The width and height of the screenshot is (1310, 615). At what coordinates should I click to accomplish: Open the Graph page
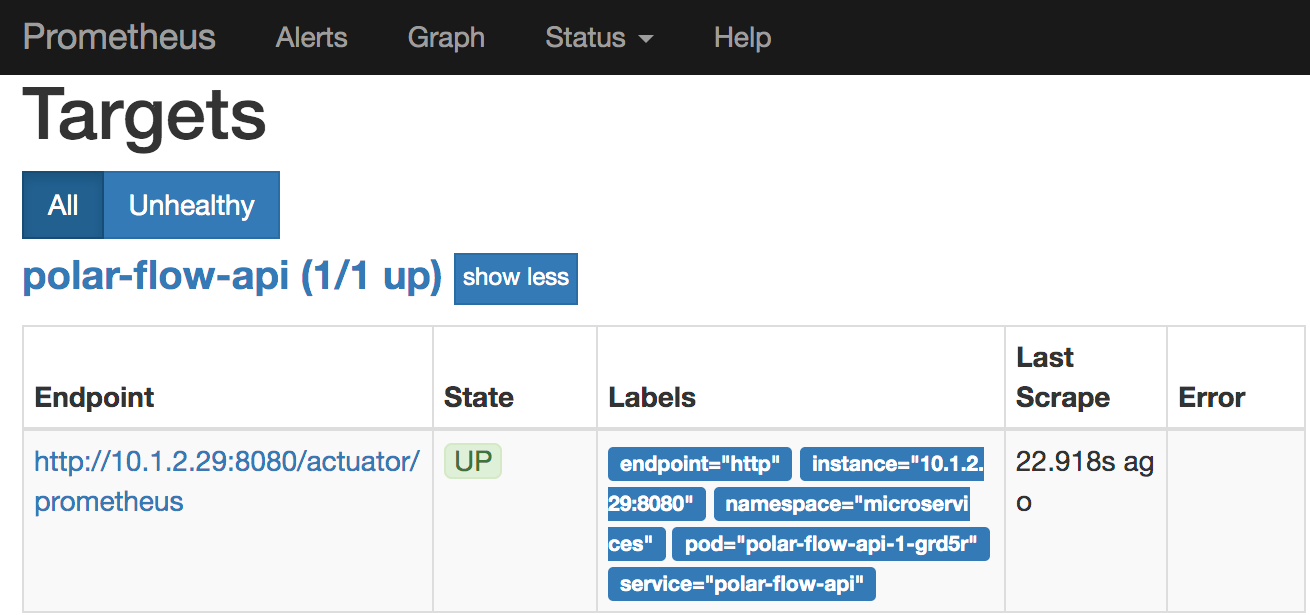[x=446, y=38]
